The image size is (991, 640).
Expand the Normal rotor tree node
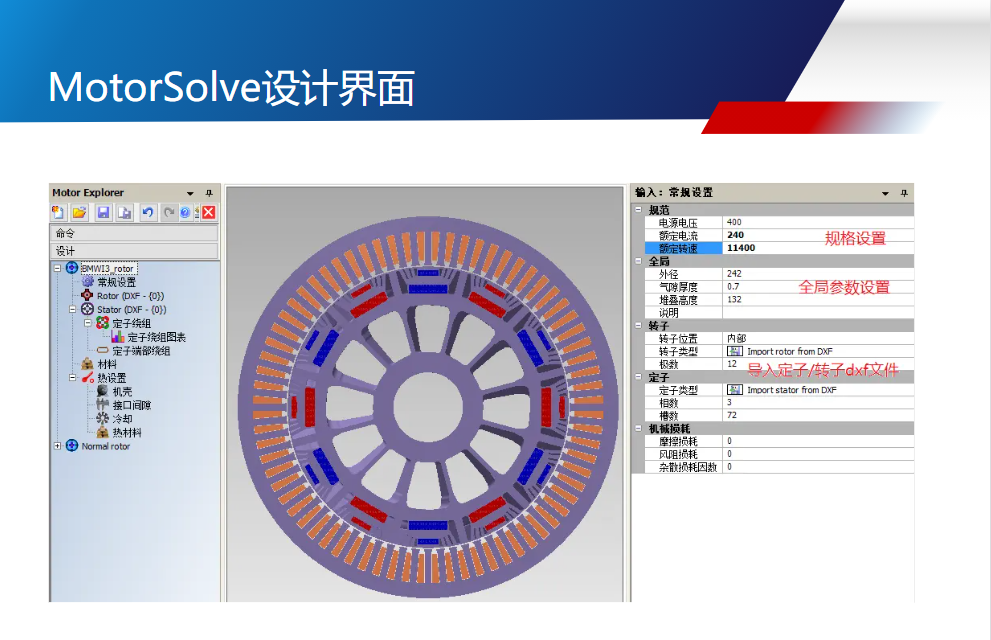coord(58,446)
